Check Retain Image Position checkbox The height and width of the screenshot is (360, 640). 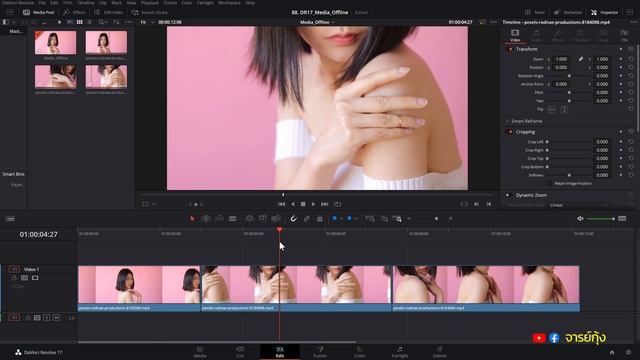pos(549,183)
